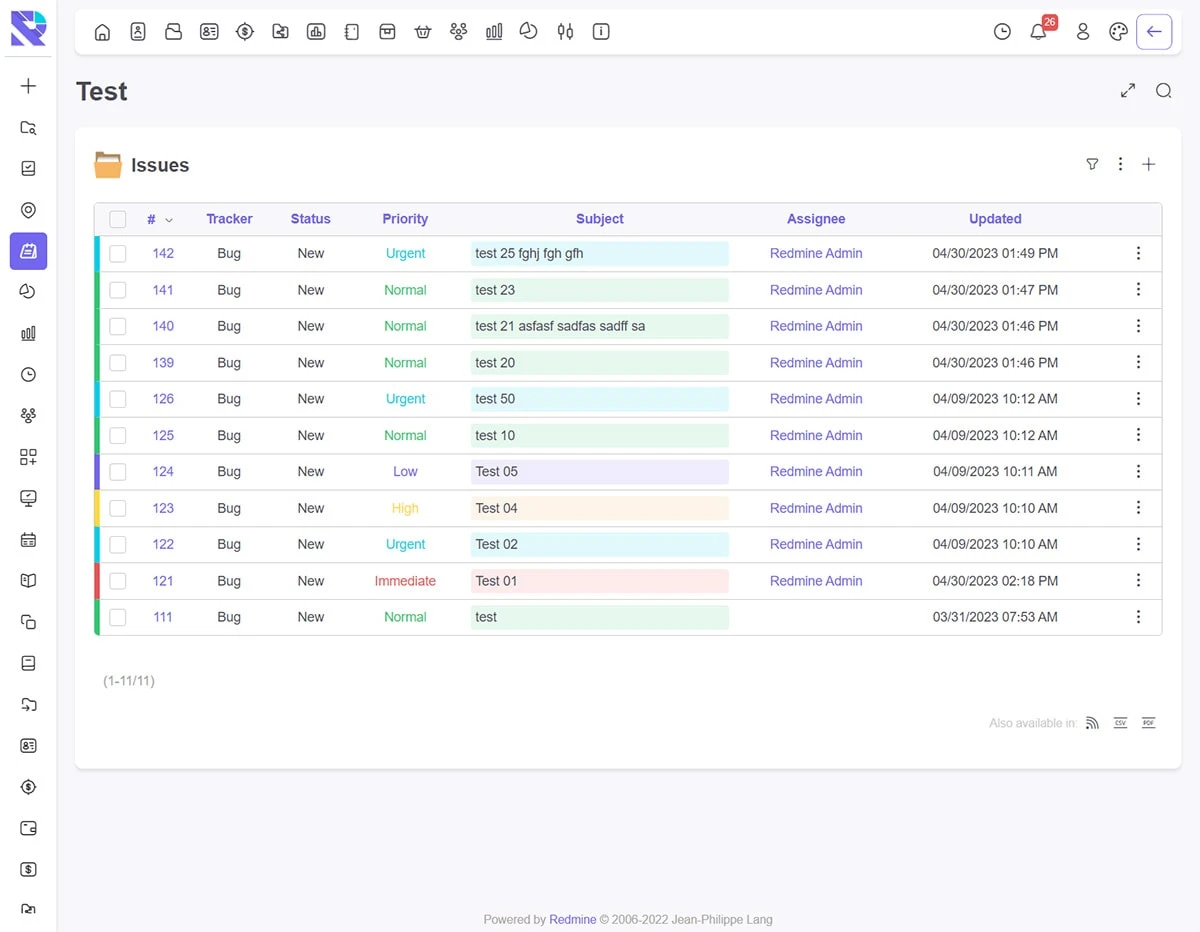Viewport: 1200px width, 932px height.
Task: Open the three-dot menu for Test 04 row
Action: 1138,508
